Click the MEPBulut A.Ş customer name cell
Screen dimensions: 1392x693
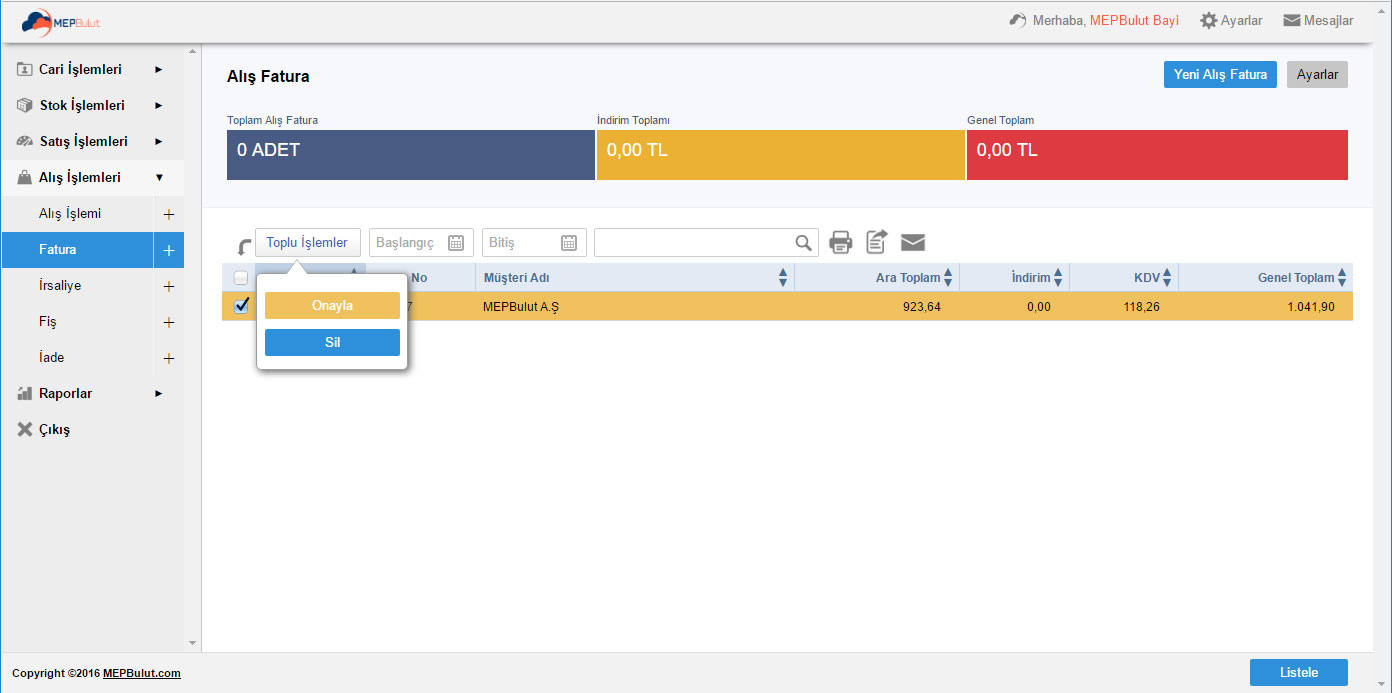coord(521,307)
